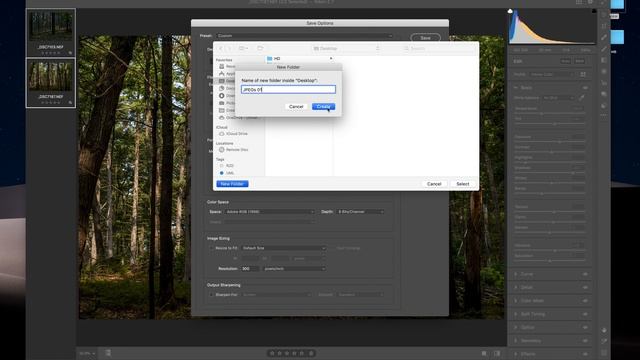Viewport: 640px width, 360px height.
Task: Select the Color Sampler tool
Action: (x=604, y=341)
